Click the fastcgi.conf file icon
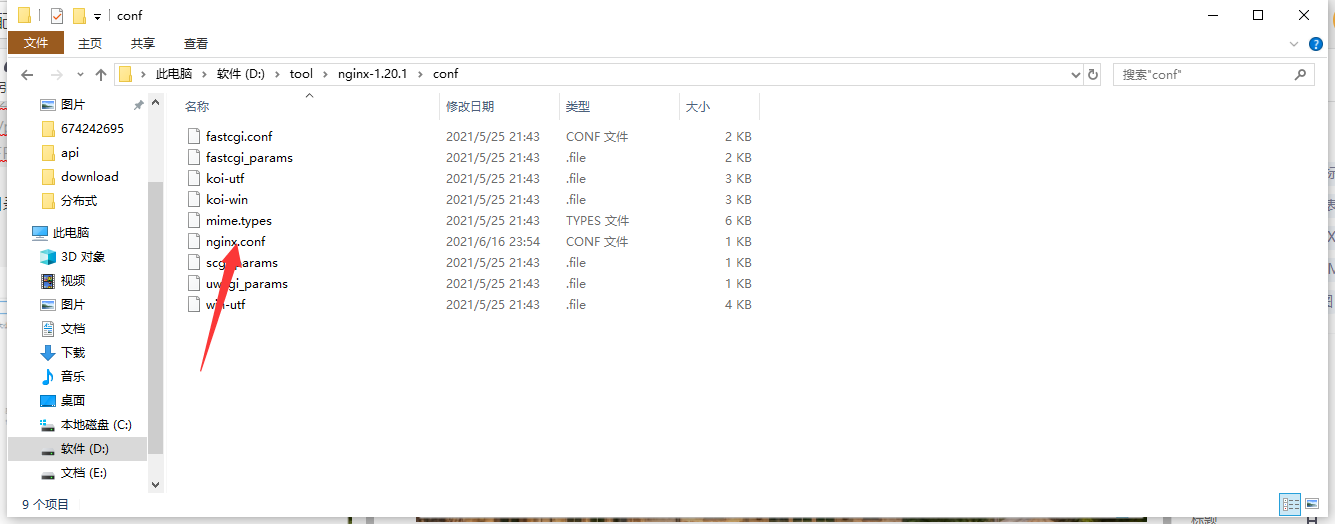This screenshot has height=524, width=1335. click(194, 137)
